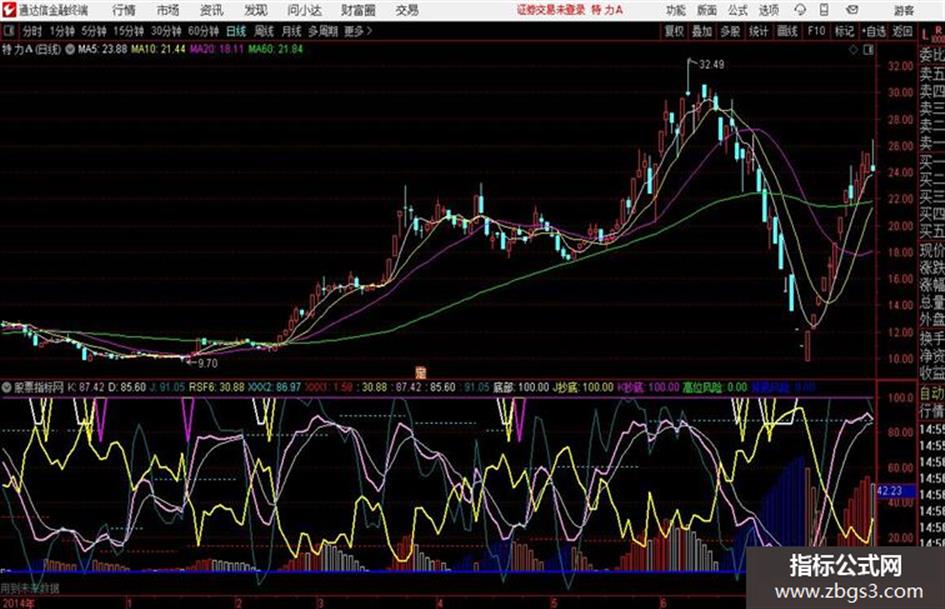Image resolution: width=945 pixels, height=609 pixels.
Task: Open the 版面 (Layout) menu
Action: (706, 10)
